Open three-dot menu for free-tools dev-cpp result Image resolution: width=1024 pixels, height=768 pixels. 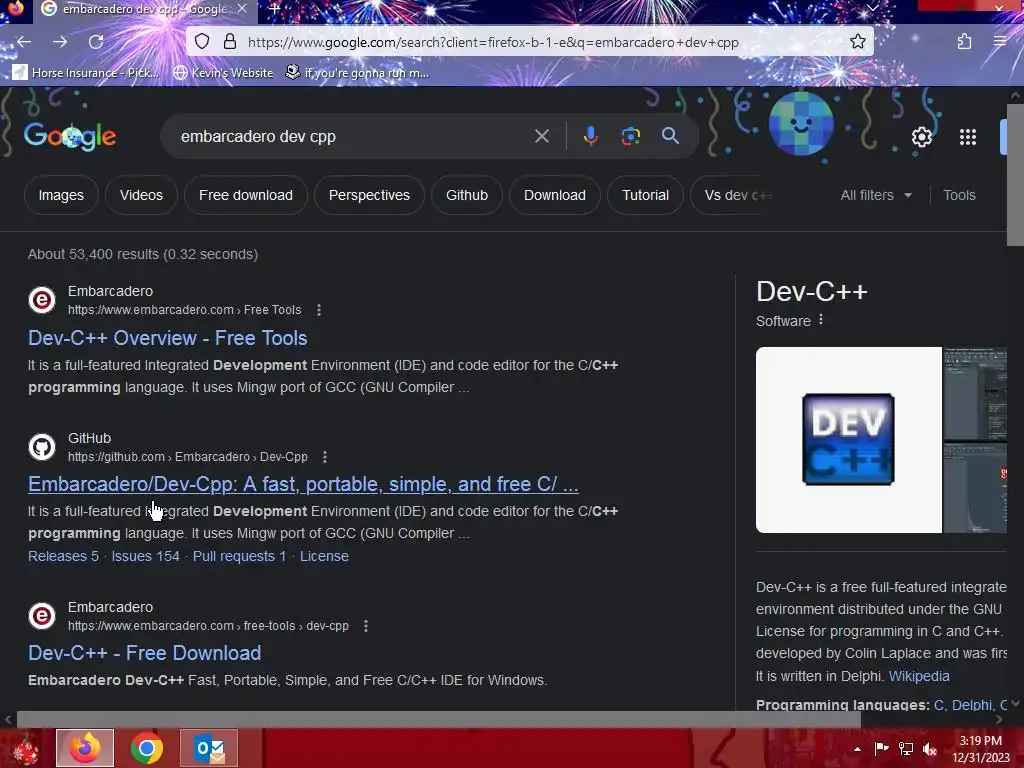(x=366, y=626)
